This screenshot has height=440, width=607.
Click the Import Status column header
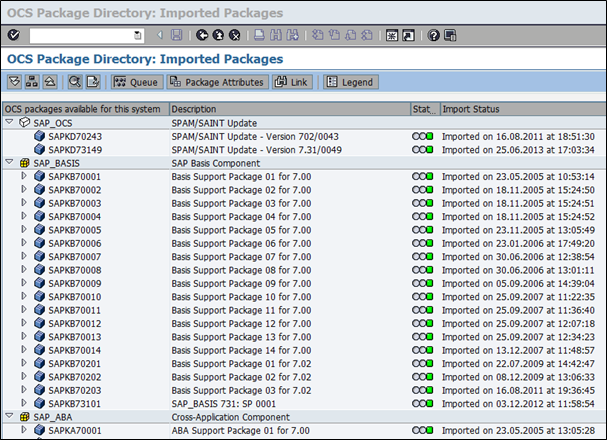pos(523,109)
